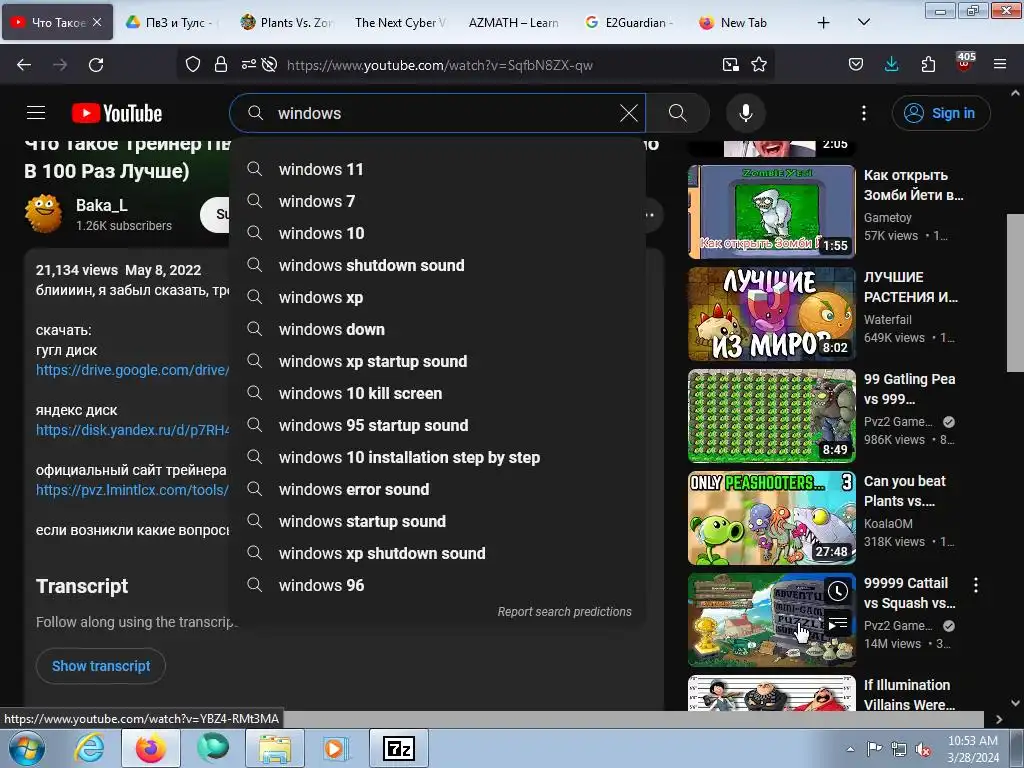
Task: Open the list all tabs dropdown arrow
Action: [863, 22]
